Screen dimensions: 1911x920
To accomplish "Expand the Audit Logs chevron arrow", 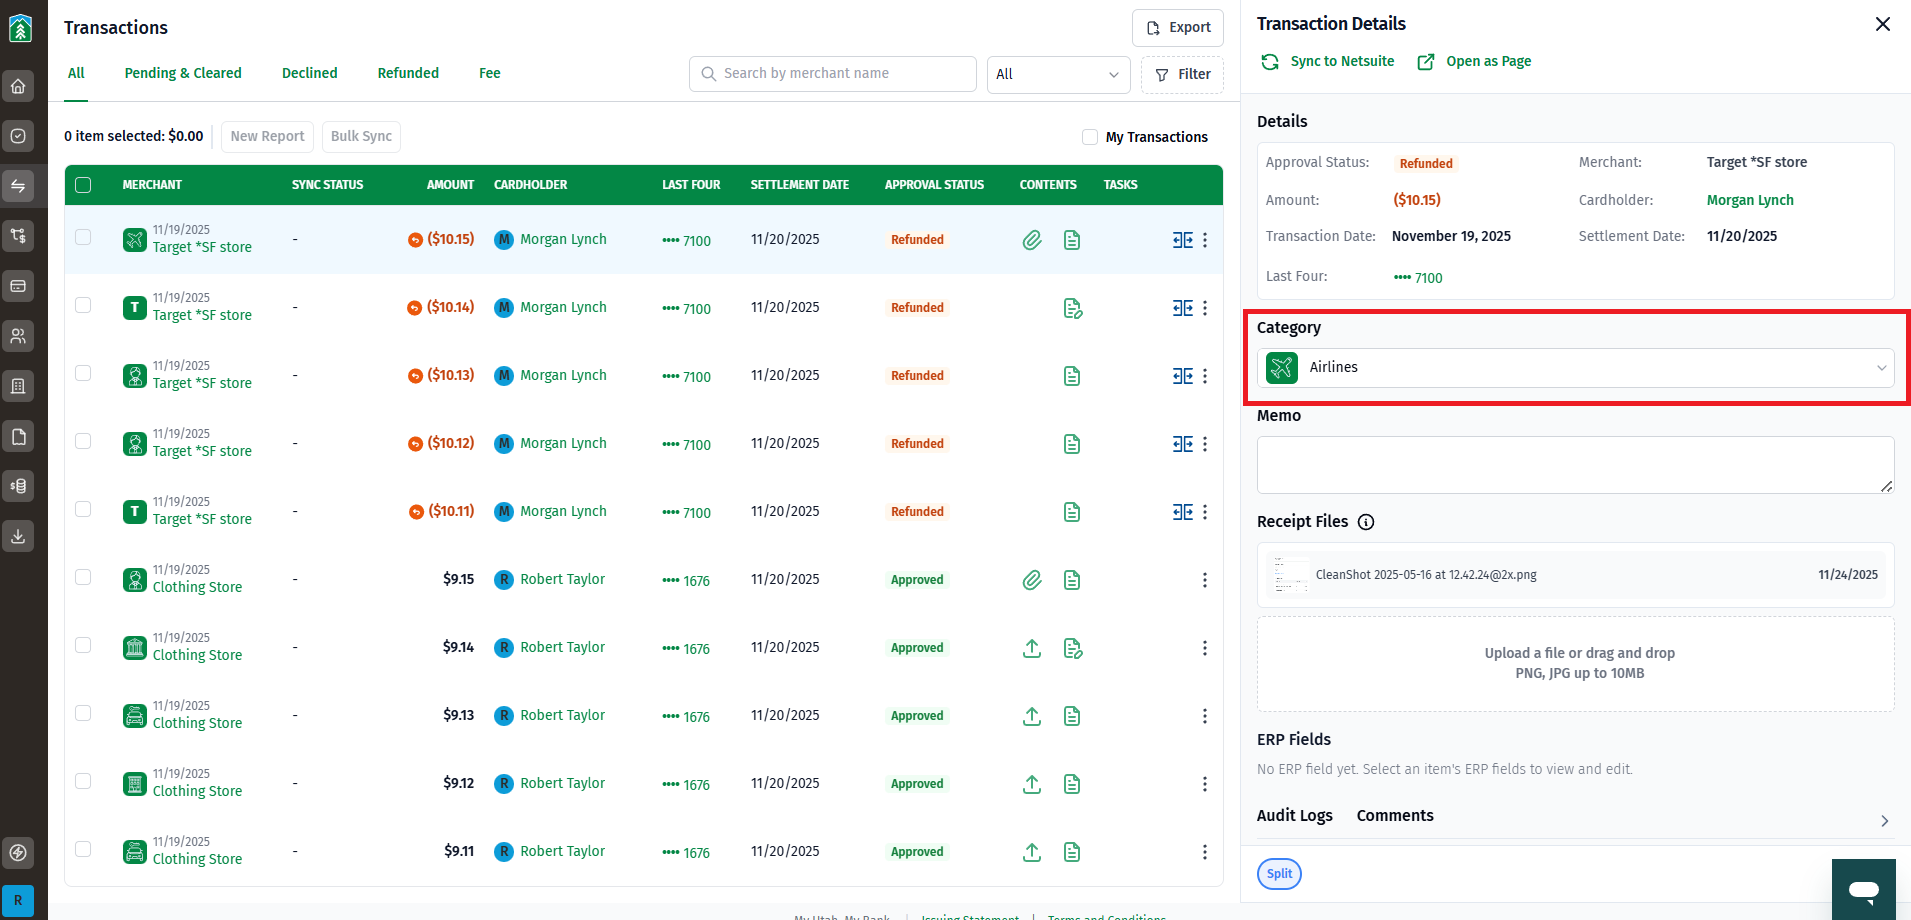I will [1884, 821].
